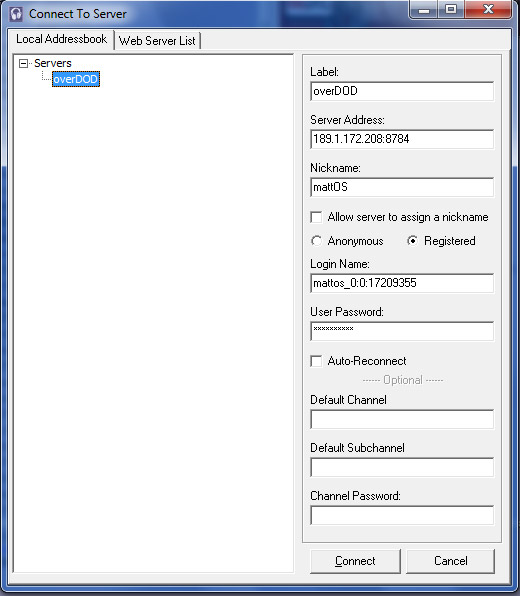Click the Default Channel input box

click(x=402, y=419)
